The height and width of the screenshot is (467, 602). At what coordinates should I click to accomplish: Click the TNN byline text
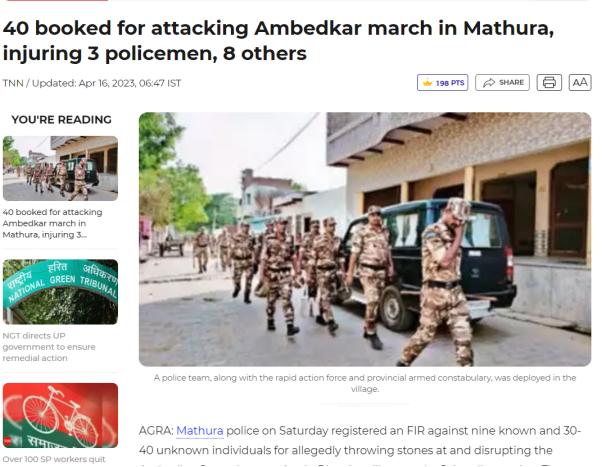click(13, 83)
